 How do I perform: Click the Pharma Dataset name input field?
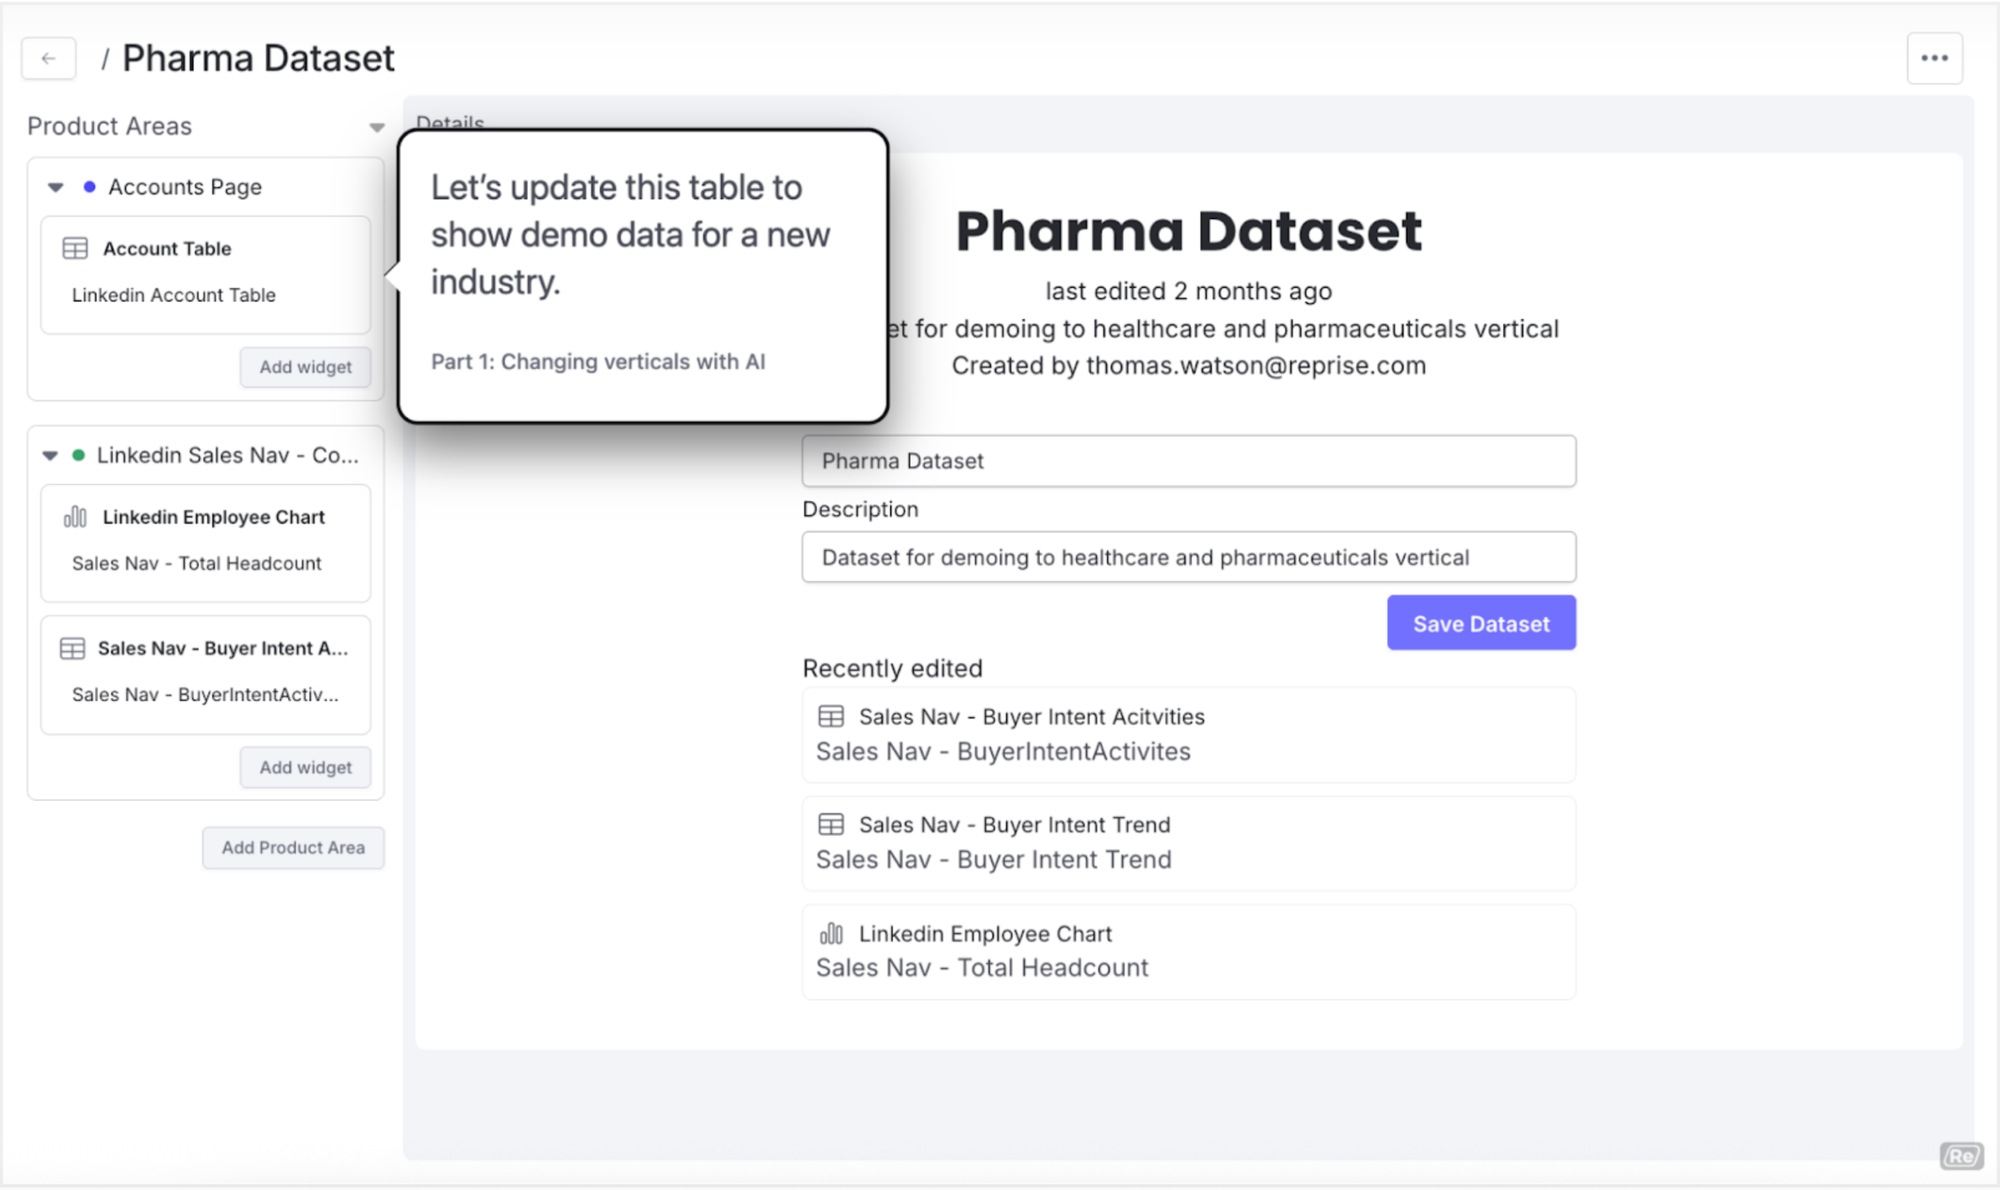coord(1189,461)
